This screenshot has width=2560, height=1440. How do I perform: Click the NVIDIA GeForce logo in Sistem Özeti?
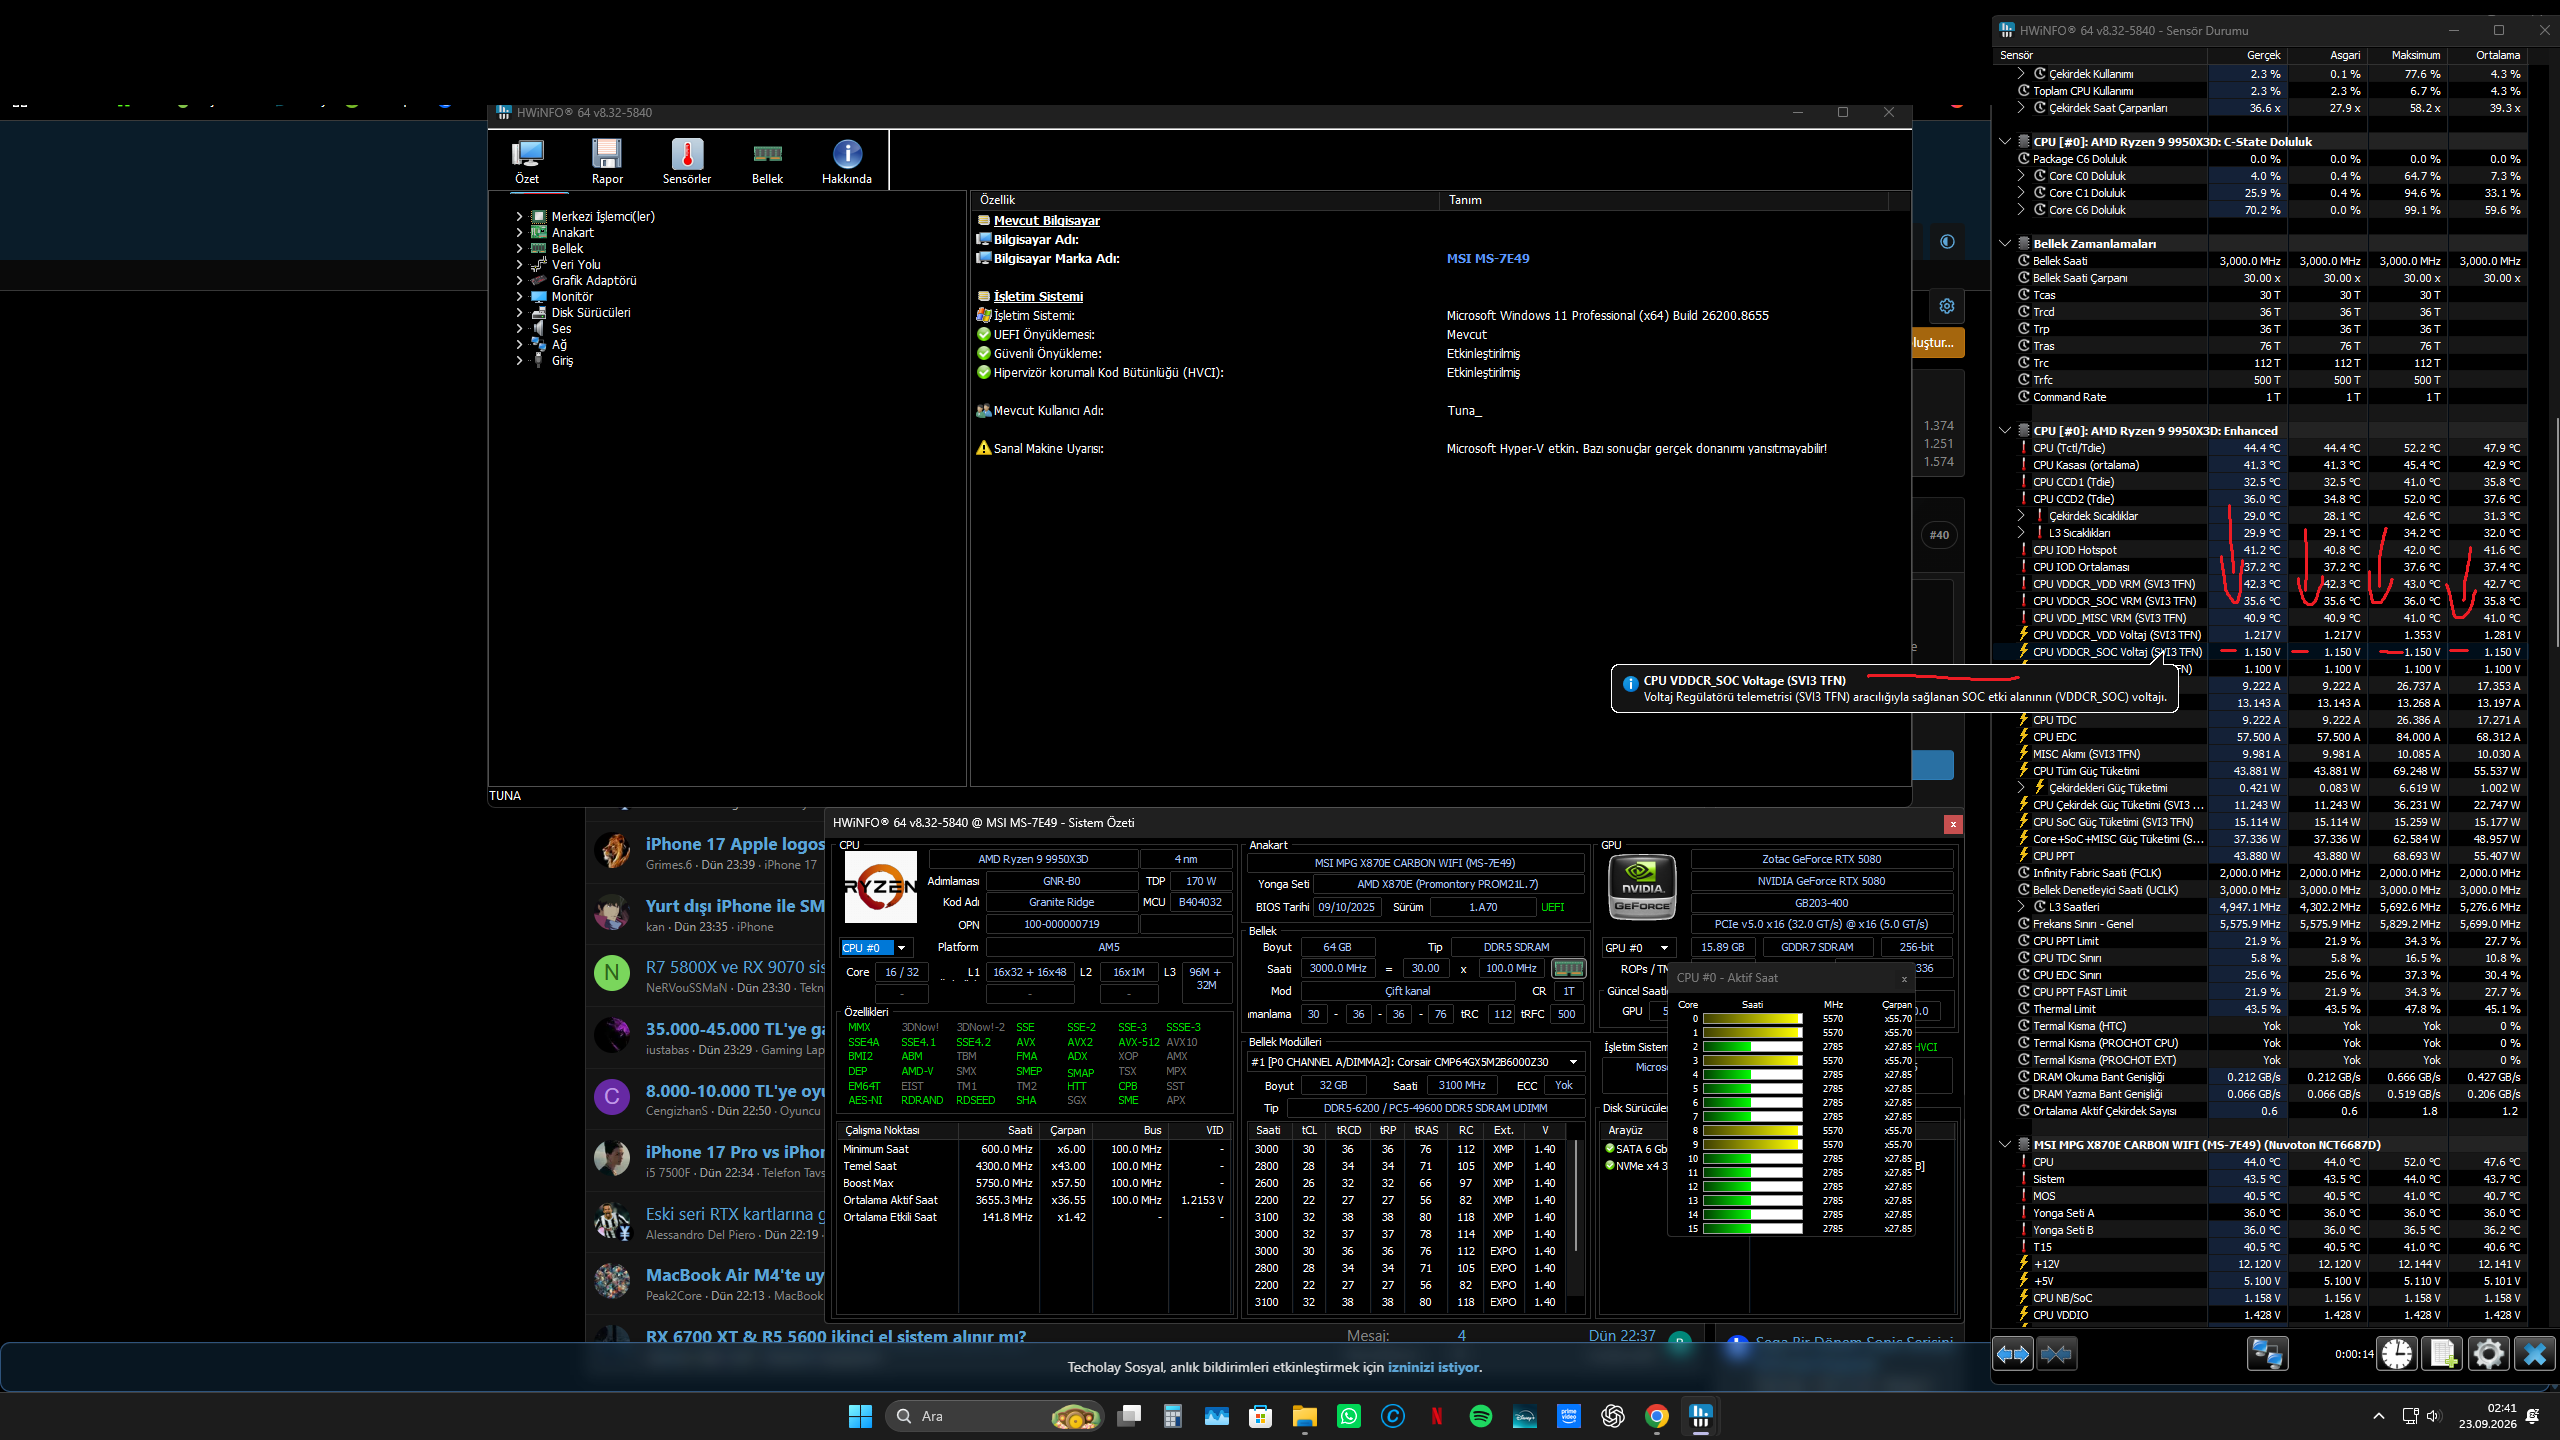click(1642, 887)
